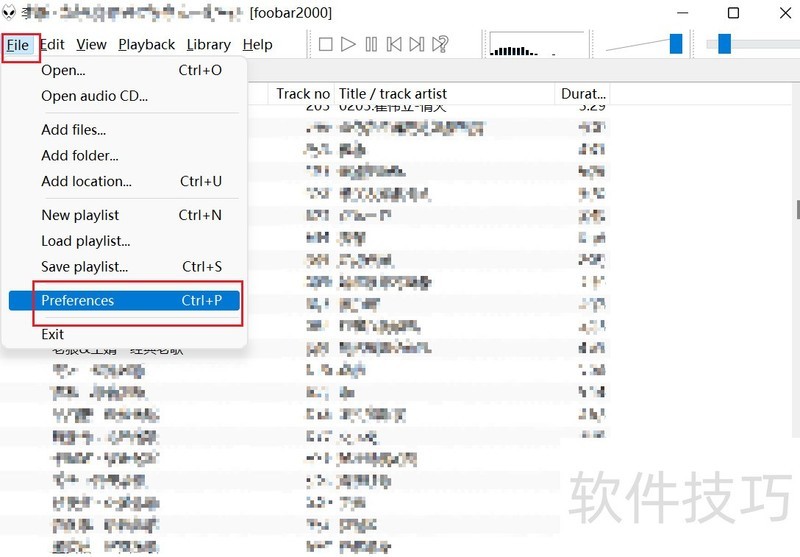Skip to the next track
The width and height of the screenshot is (800, 557).
click(417, 44)
